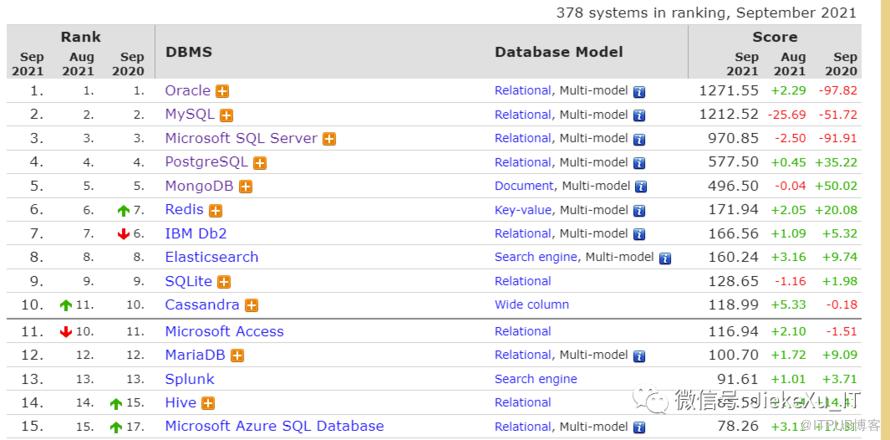This screenshot has width=890, height=440.
Task: Click the plus icon next to MariaDB
Action: pyautogui.click(x=237, y=355)
